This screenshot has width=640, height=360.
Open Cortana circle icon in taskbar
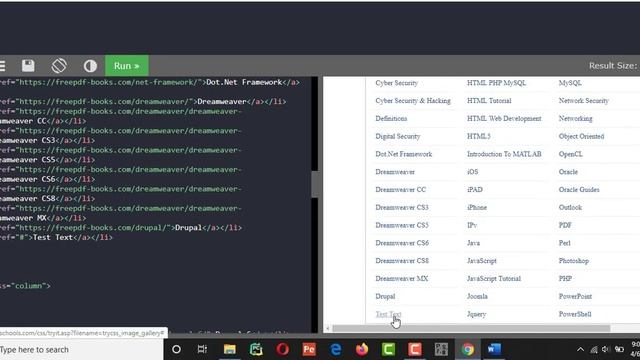point(176,349)
